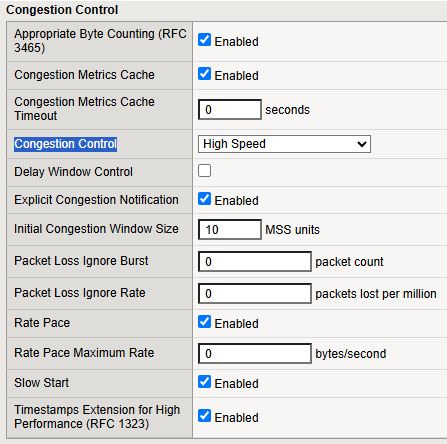Image resolution: width=447 pixels, height=444 pixels.
Task: Click the Rate Pace Maximum Rate field
Action: coord(255,353)
